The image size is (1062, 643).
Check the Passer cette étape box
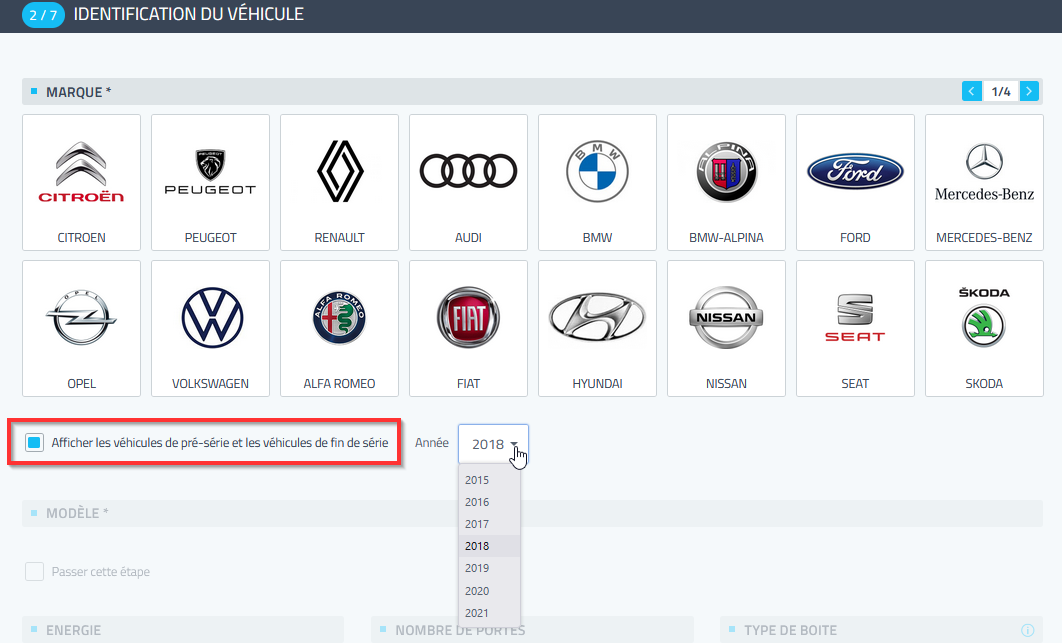[x=35, y=571]
